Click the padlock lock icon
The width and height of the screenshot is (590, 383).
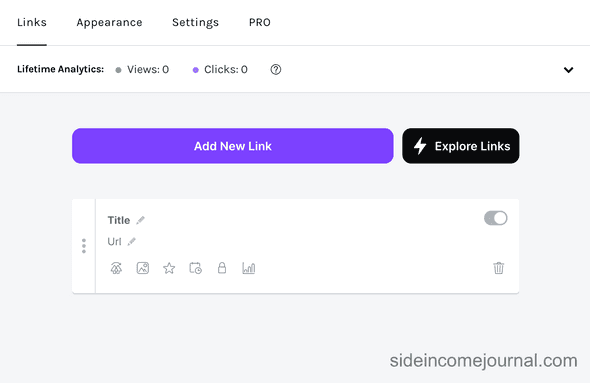click(x=222, y=268)
